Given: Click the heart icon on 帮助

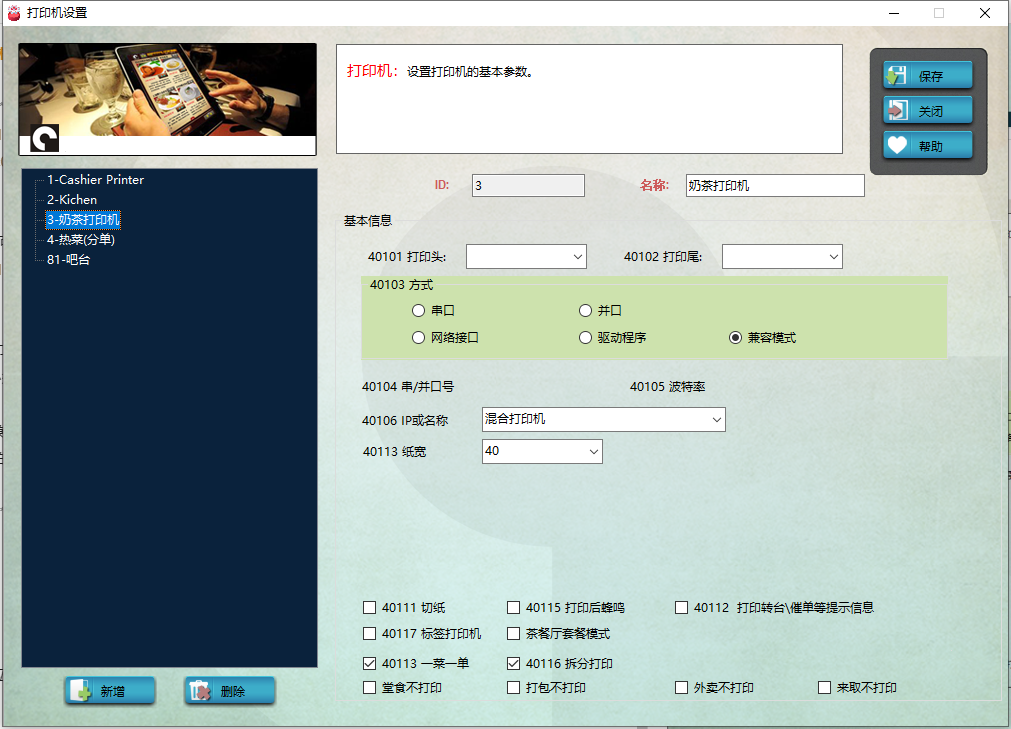Looking at the screenshot, I should point(896,145).
